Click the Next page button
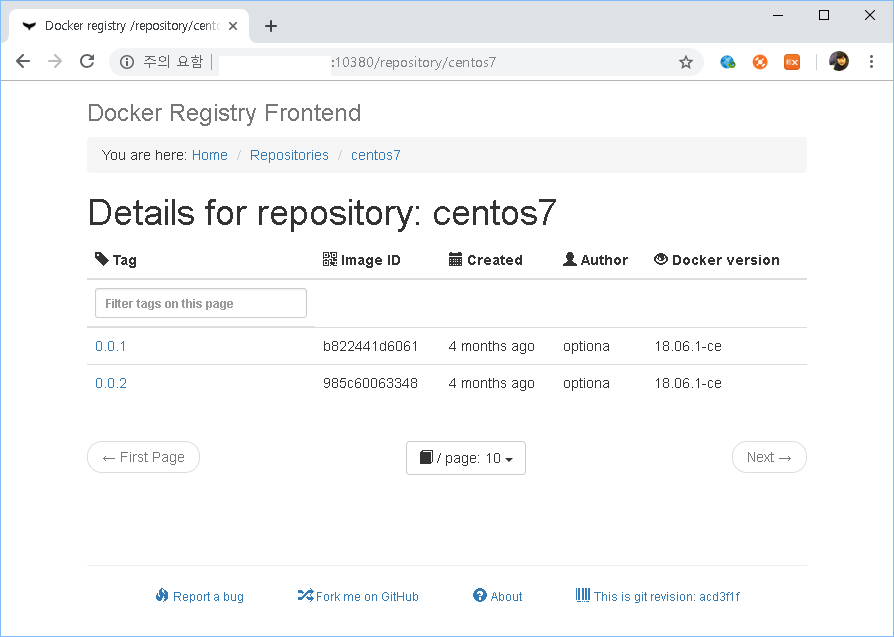 769,457
